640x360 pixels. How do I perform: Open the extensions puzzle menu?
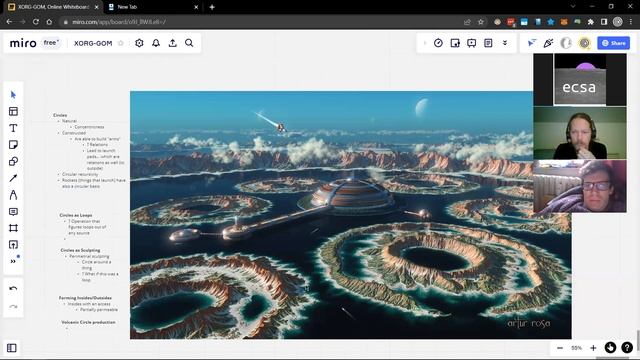pos(591,22)
